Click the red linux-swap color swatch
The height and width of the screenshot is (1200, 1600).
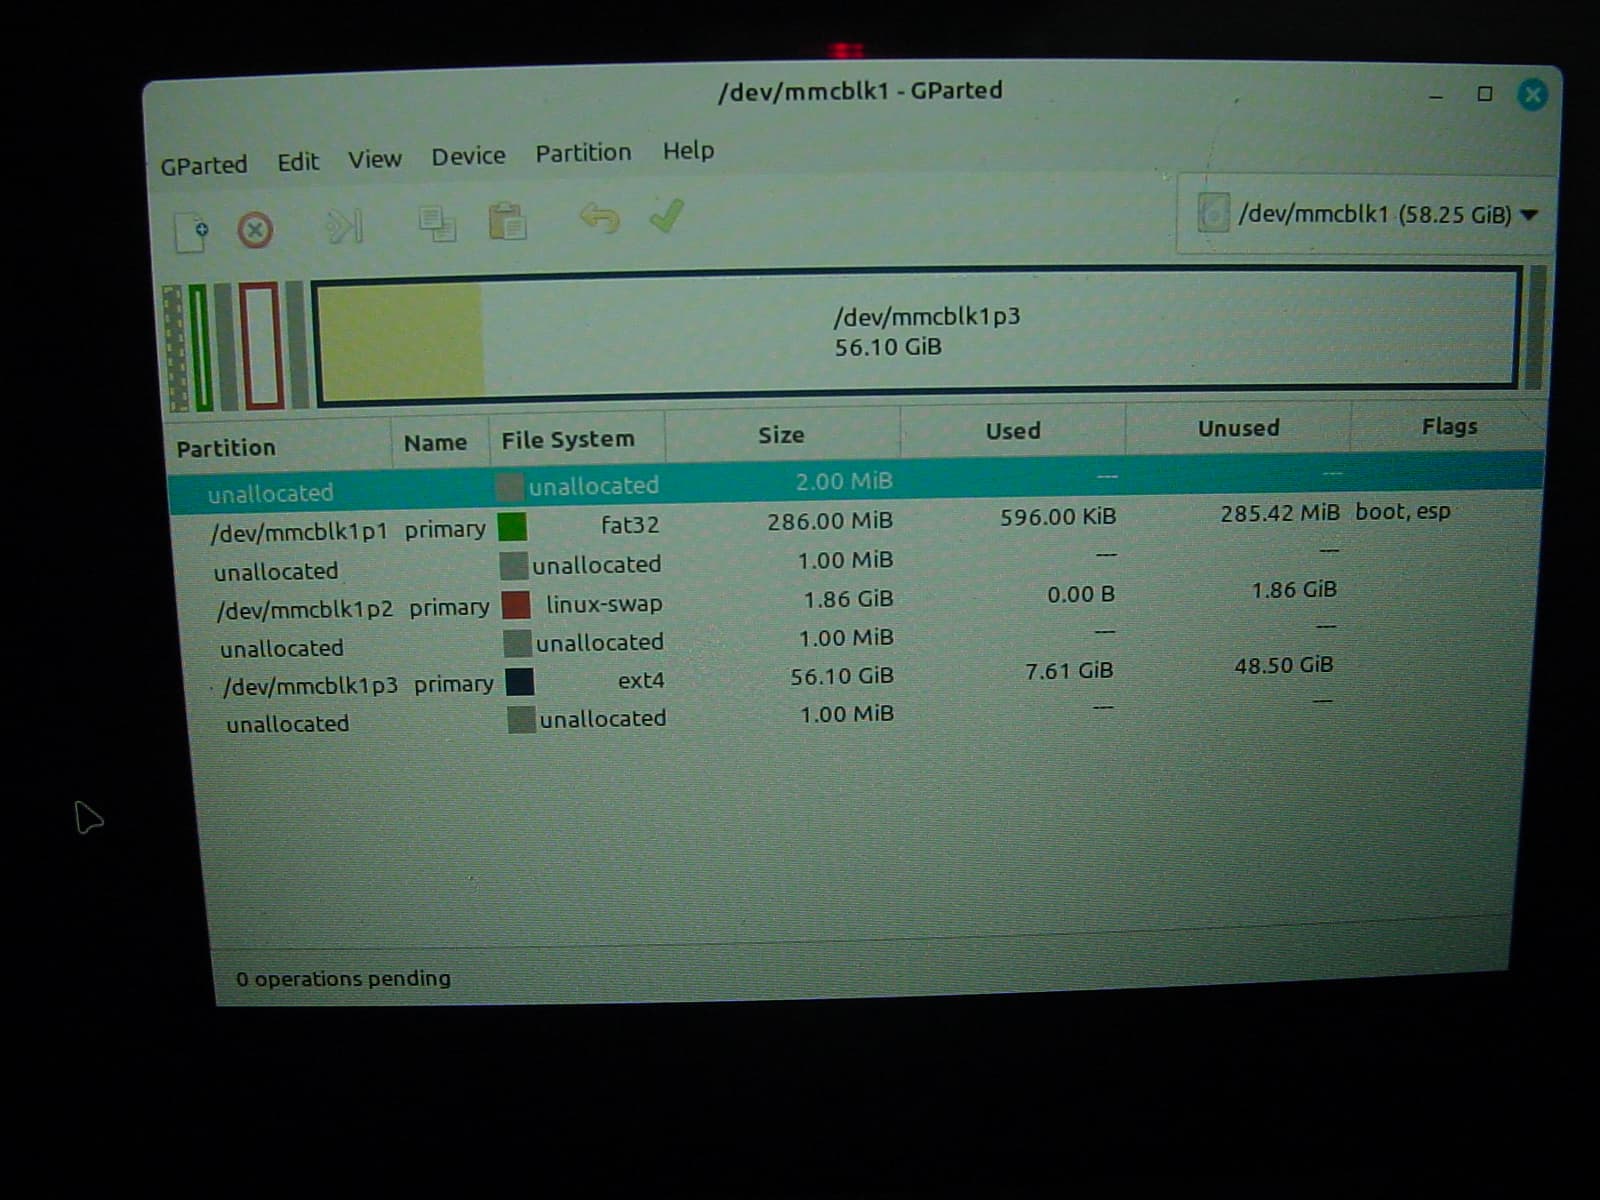pos(516,604)
